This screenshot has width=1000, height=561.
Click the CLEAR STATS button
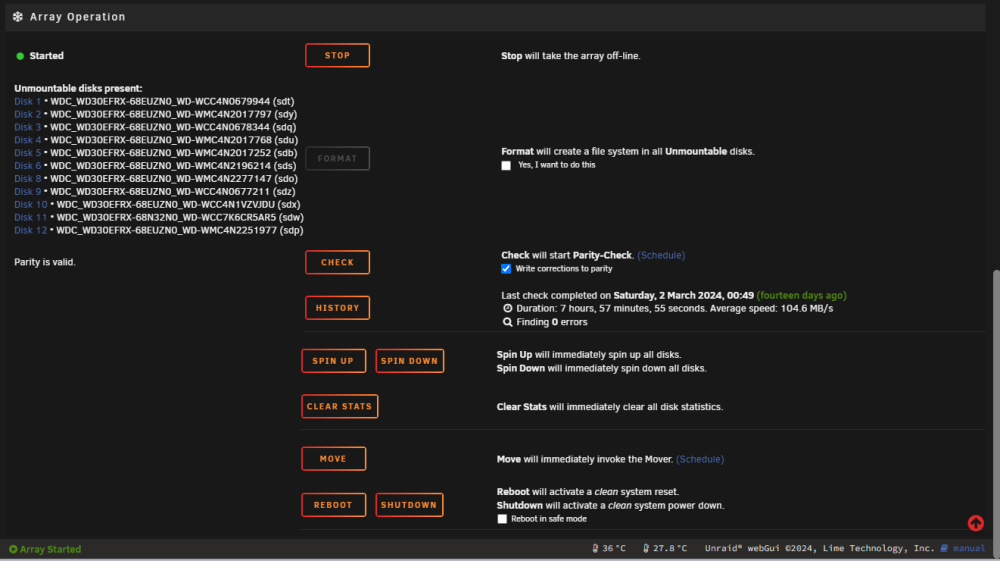pyautogui.click(x=339, y=406)
